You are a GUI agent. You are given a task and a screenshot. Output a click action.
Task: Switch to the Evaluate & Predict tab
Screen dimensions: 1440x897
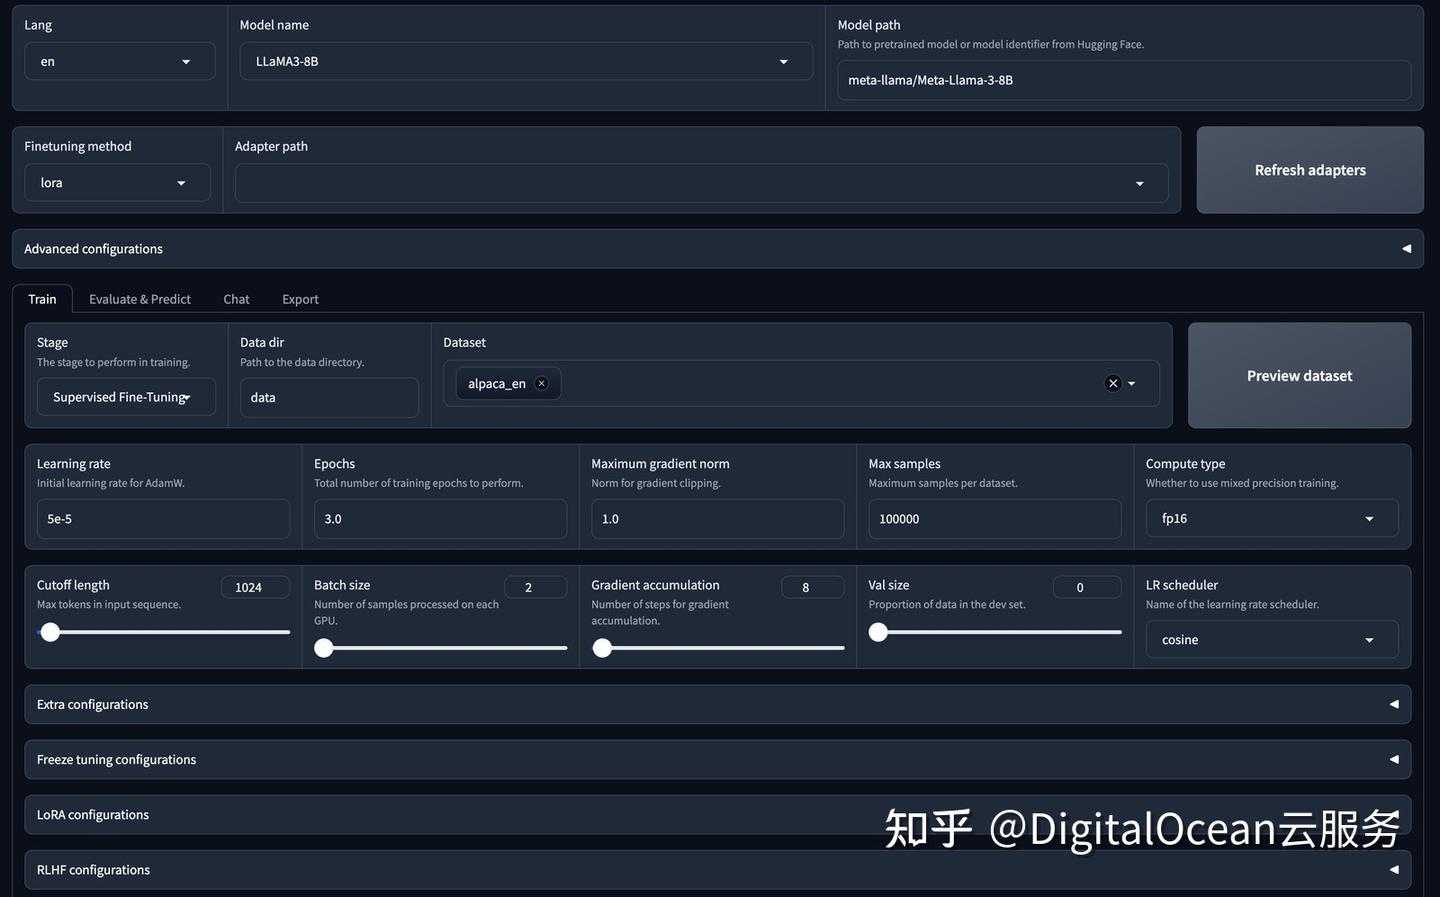click(139, 298)
